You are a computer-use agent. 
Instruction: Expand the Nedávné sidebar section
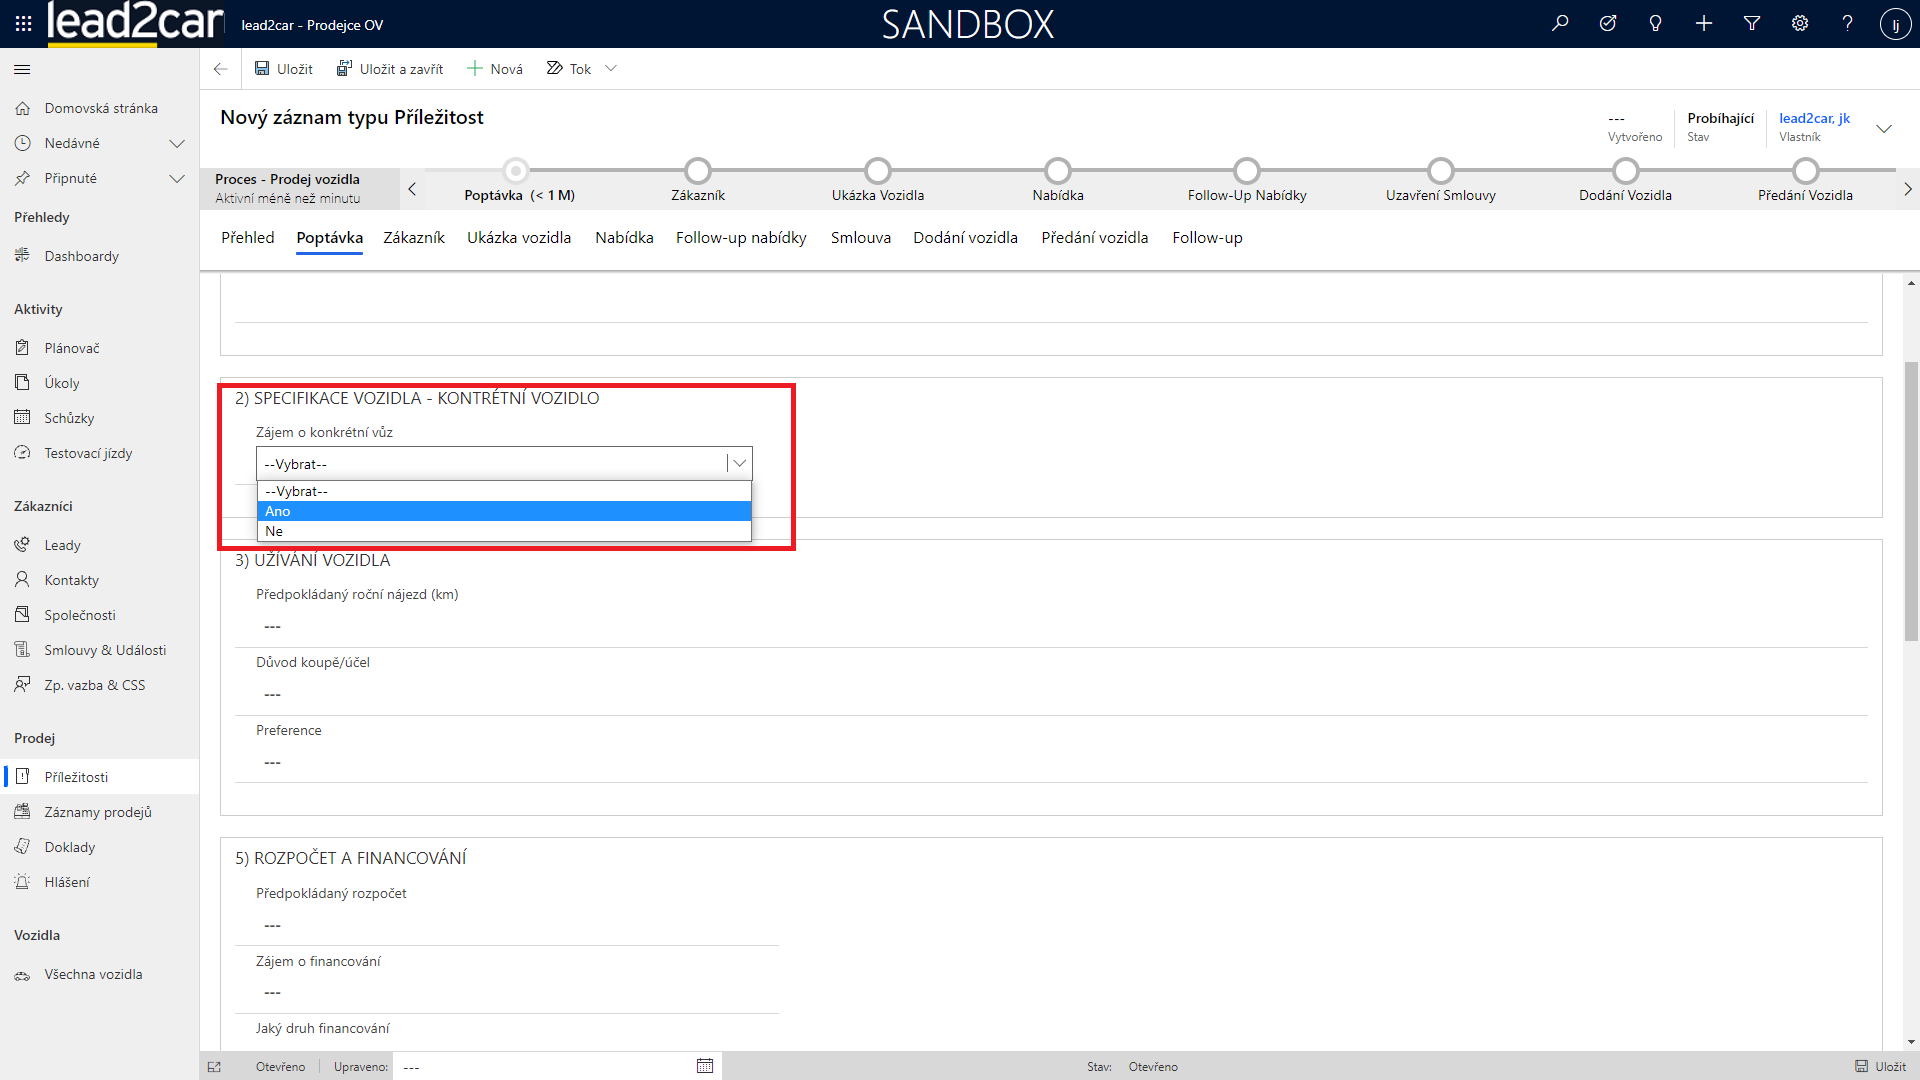tap(177, 144)
